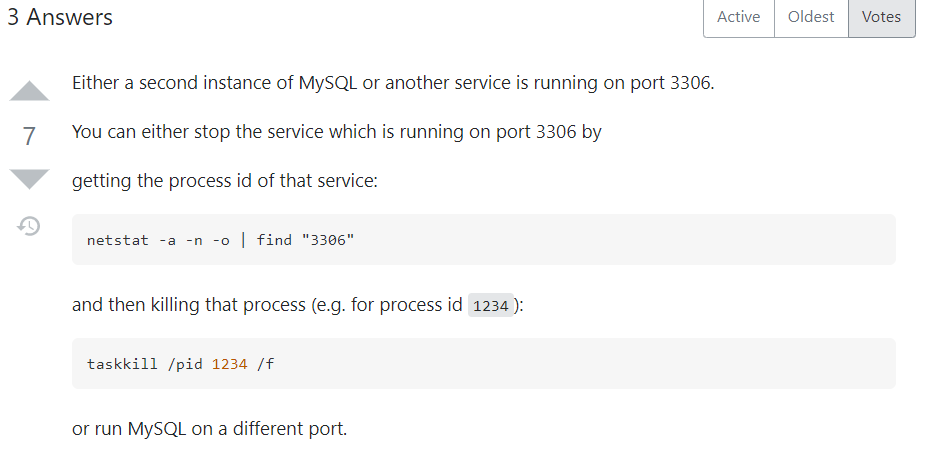
Task: Click the /f flag in the taskkill command
Action: click(265, 364)
